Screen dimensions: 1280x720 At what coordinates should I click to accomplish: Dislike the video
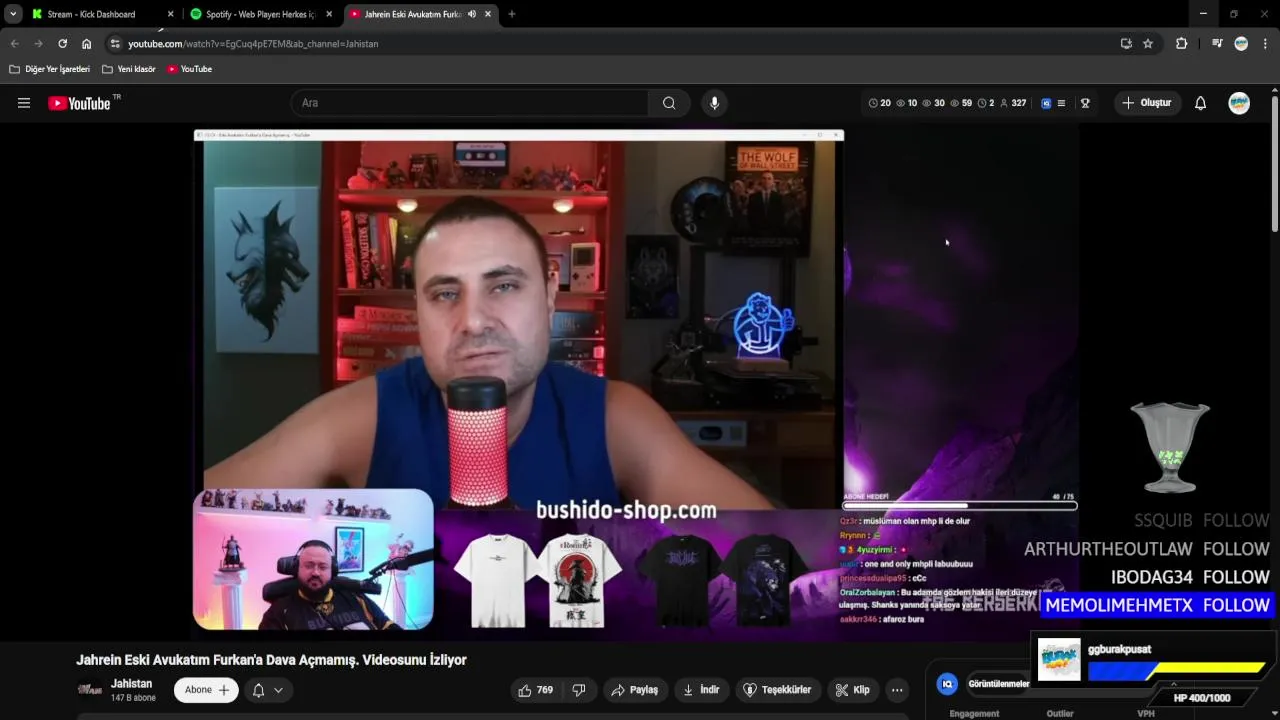pos(579,690)
